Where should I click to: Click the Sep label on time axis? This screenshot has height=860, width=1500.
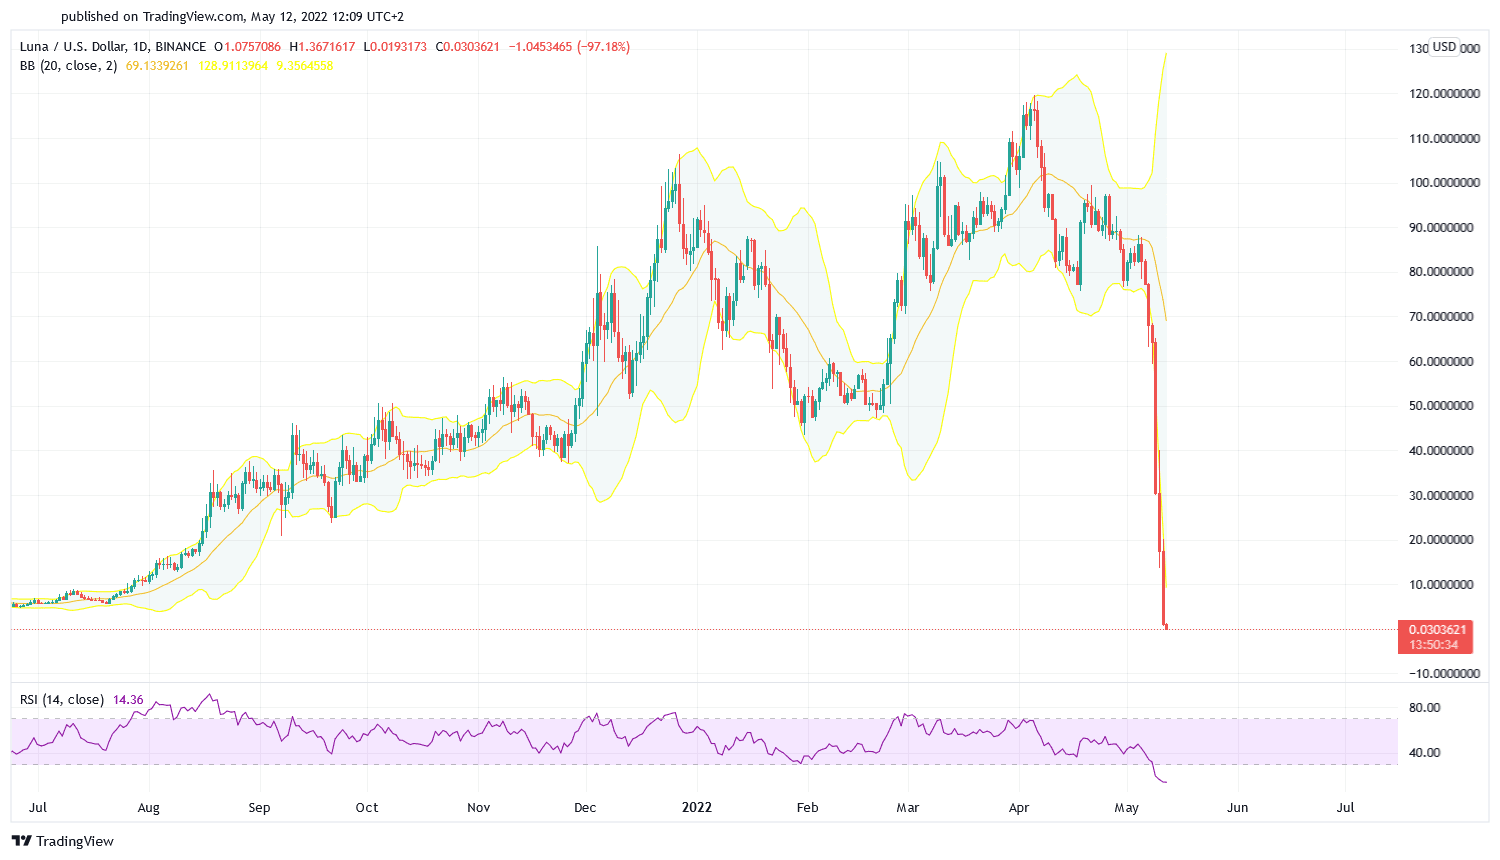[x=259, y=808]
